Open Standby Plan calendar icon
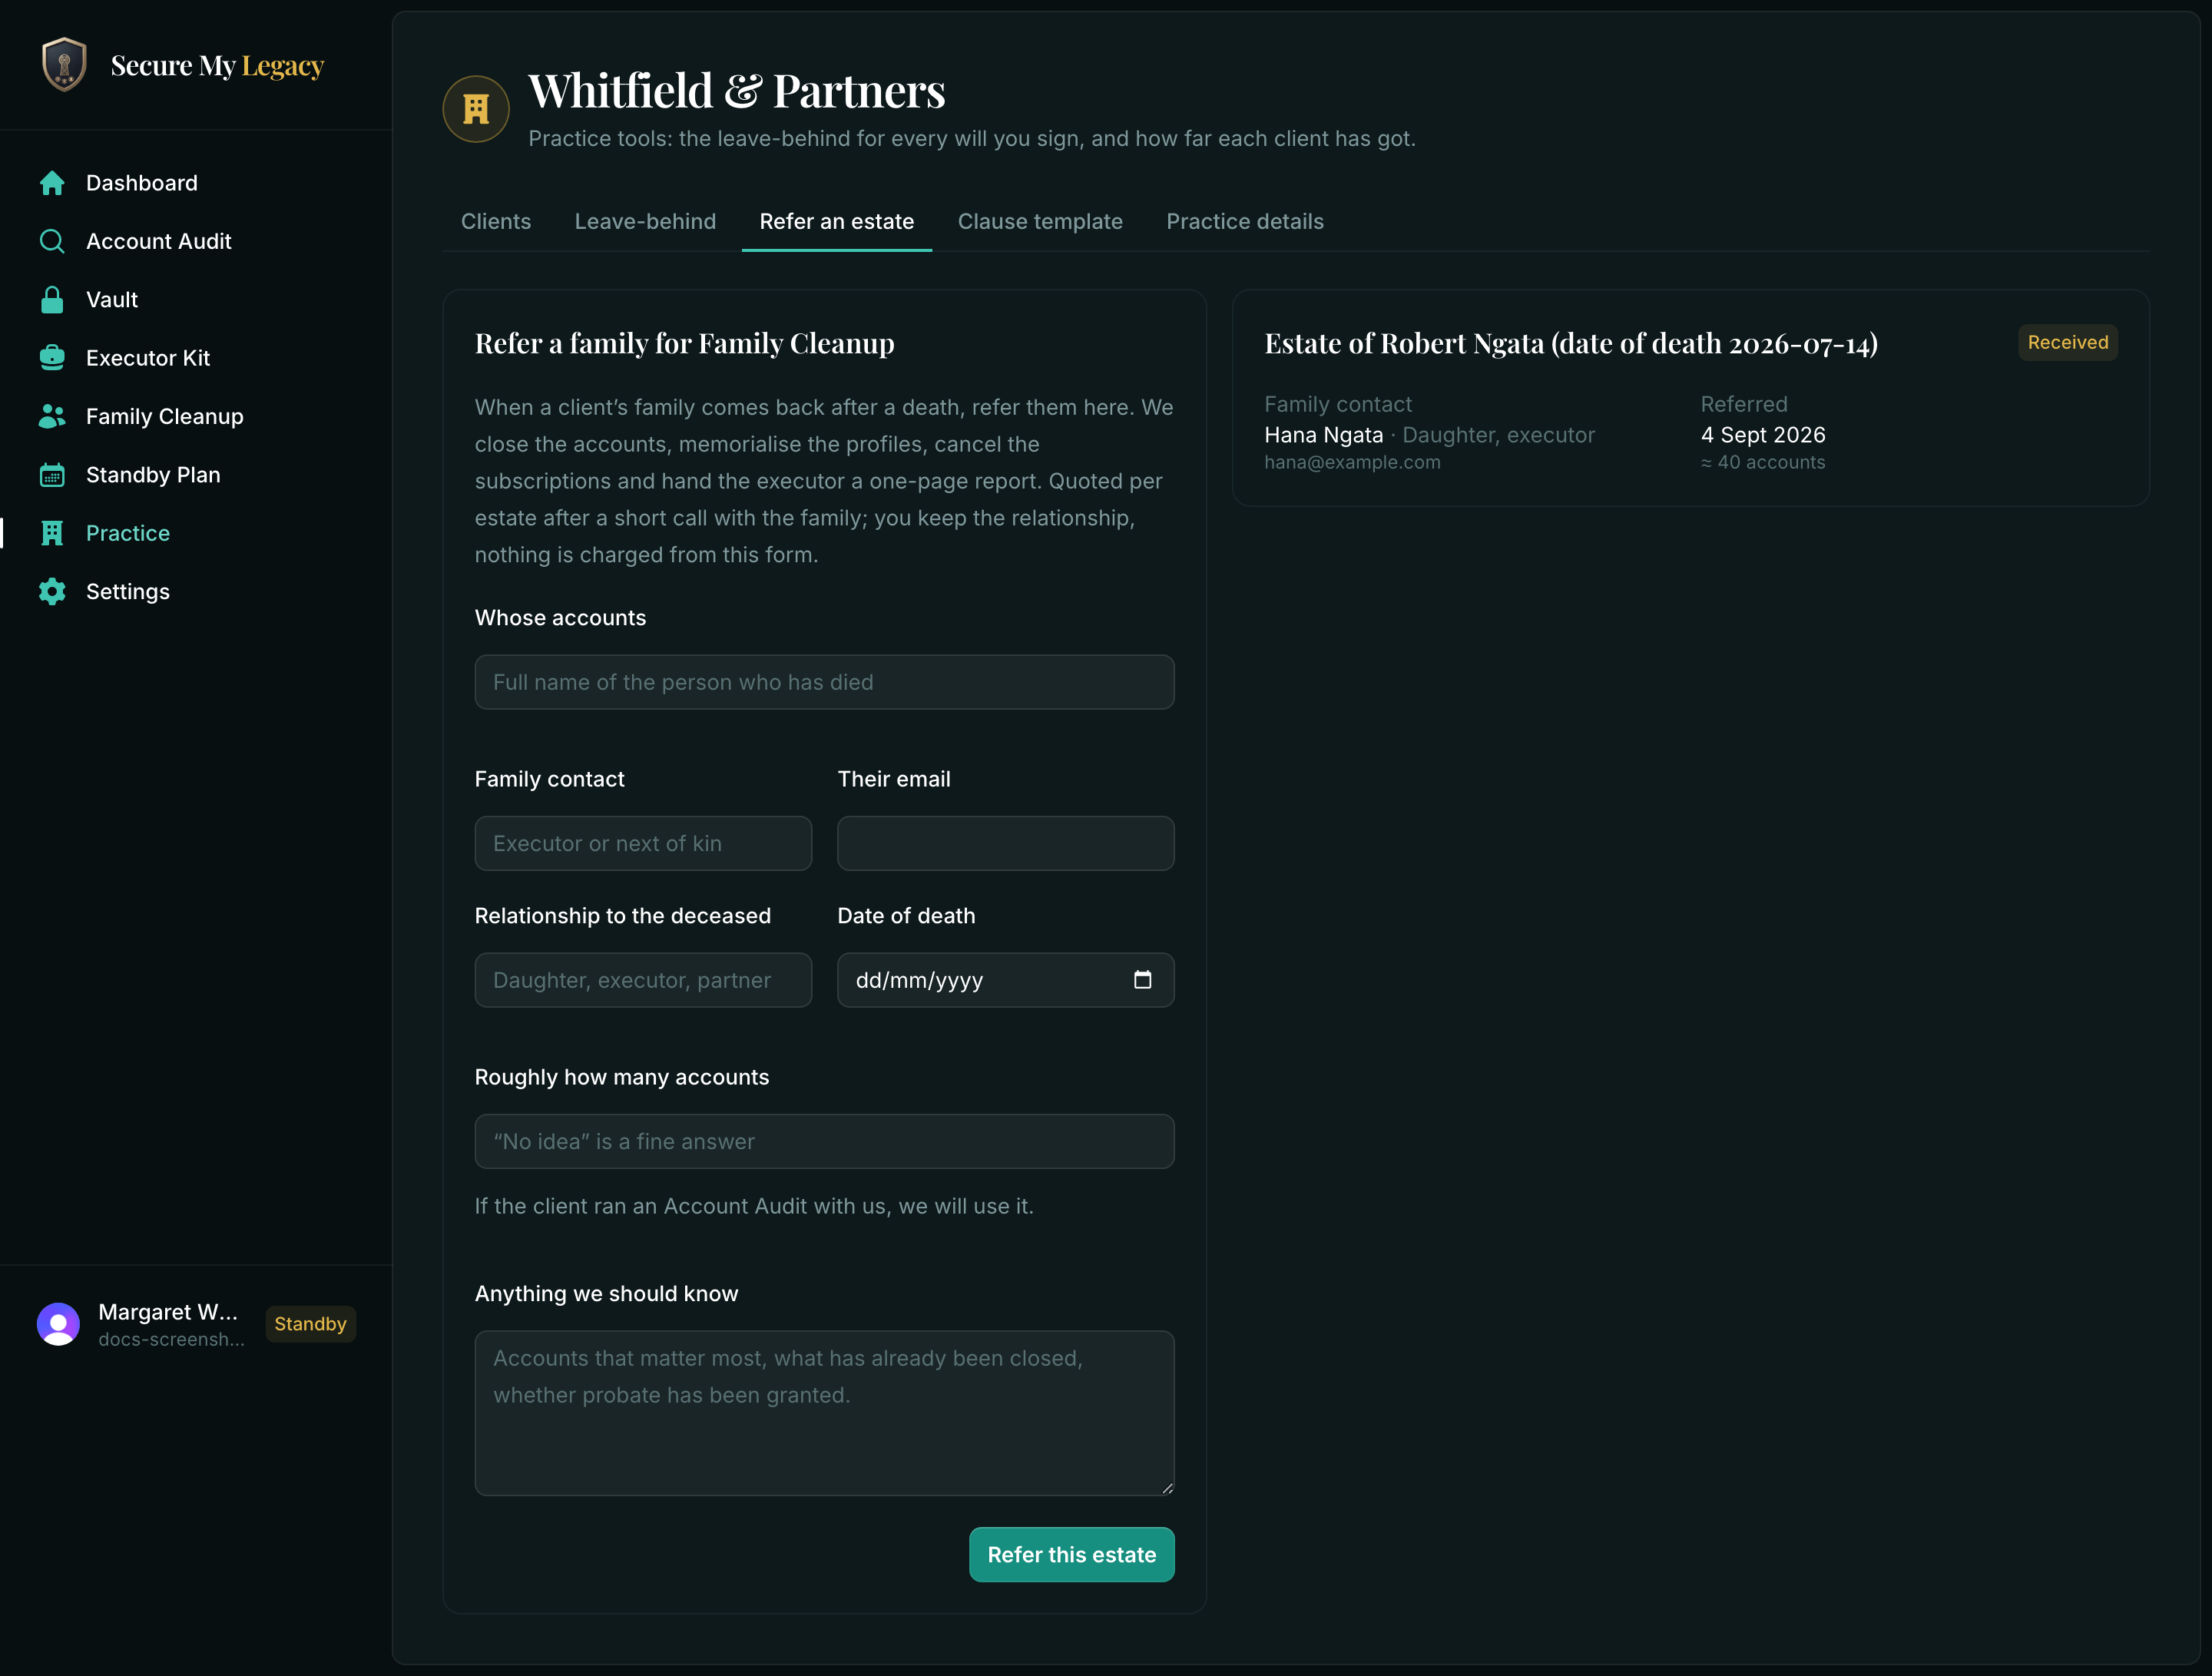Screen dimensions: 2212x1676 click(52, 475)
